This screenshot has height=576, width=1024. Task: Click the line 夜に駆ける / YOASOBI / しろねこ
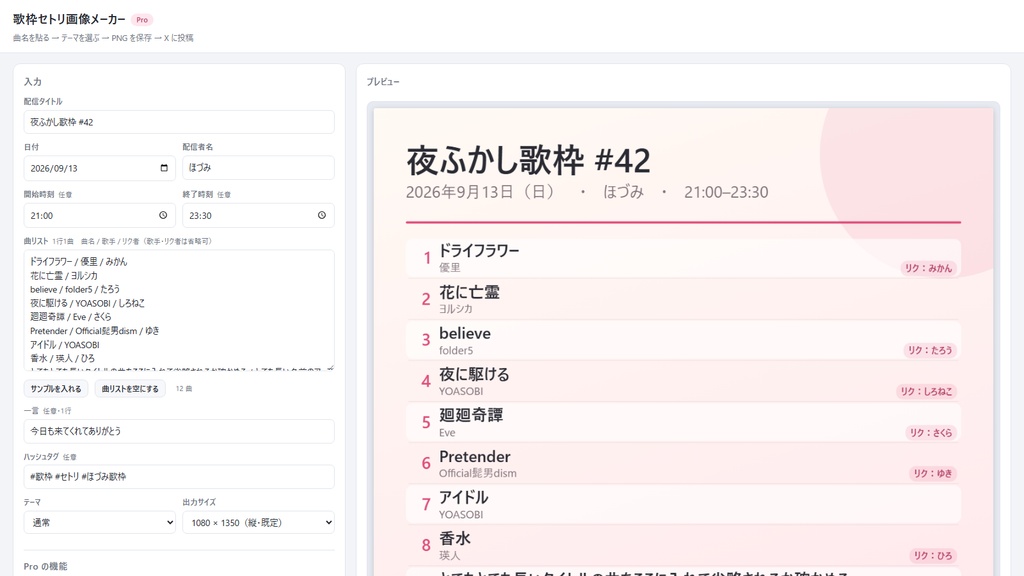(x=88, y=303)
